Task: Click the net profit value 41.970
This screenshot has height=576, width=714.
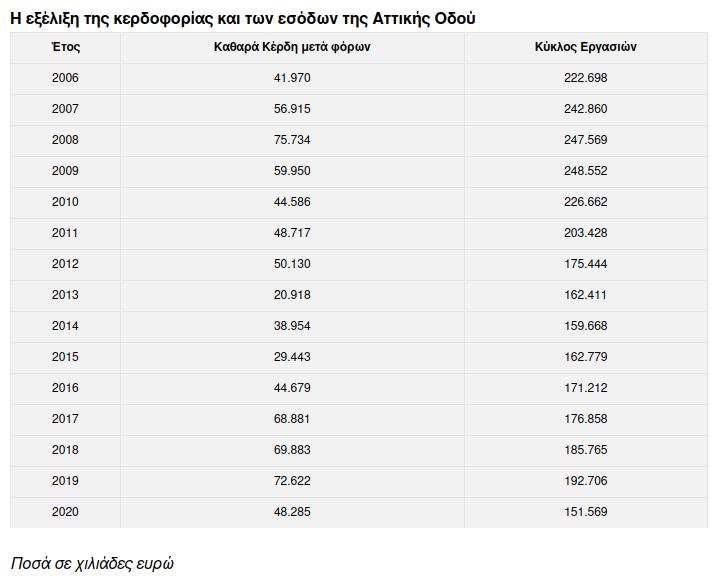Action: pos(292,78)
